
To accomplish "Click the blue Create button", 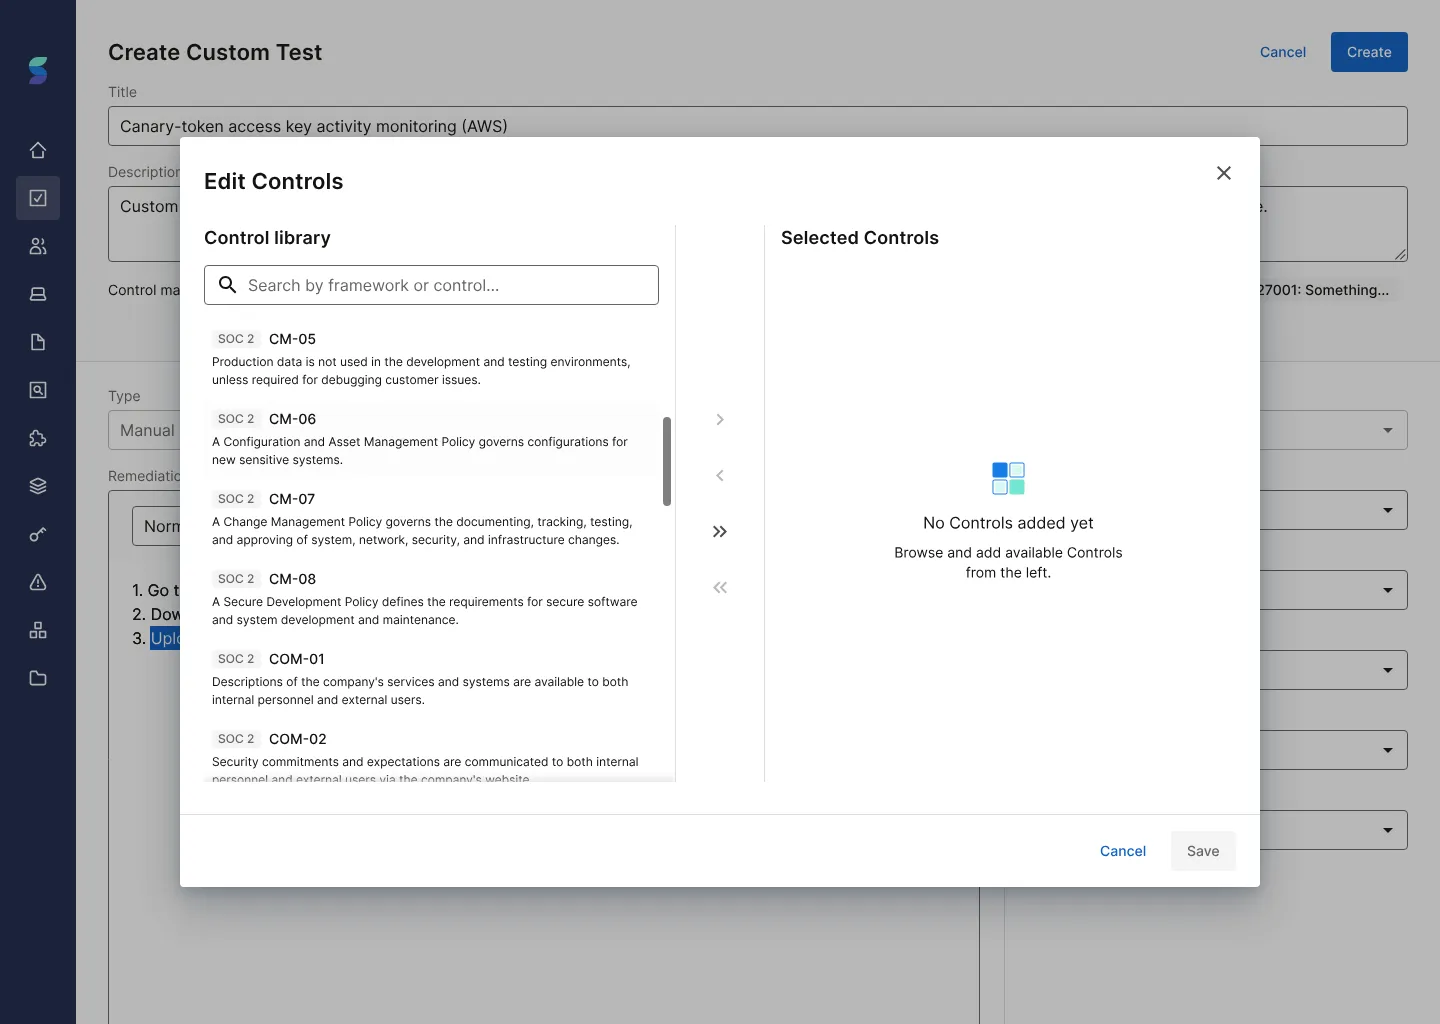I will tap(1368, 52).
